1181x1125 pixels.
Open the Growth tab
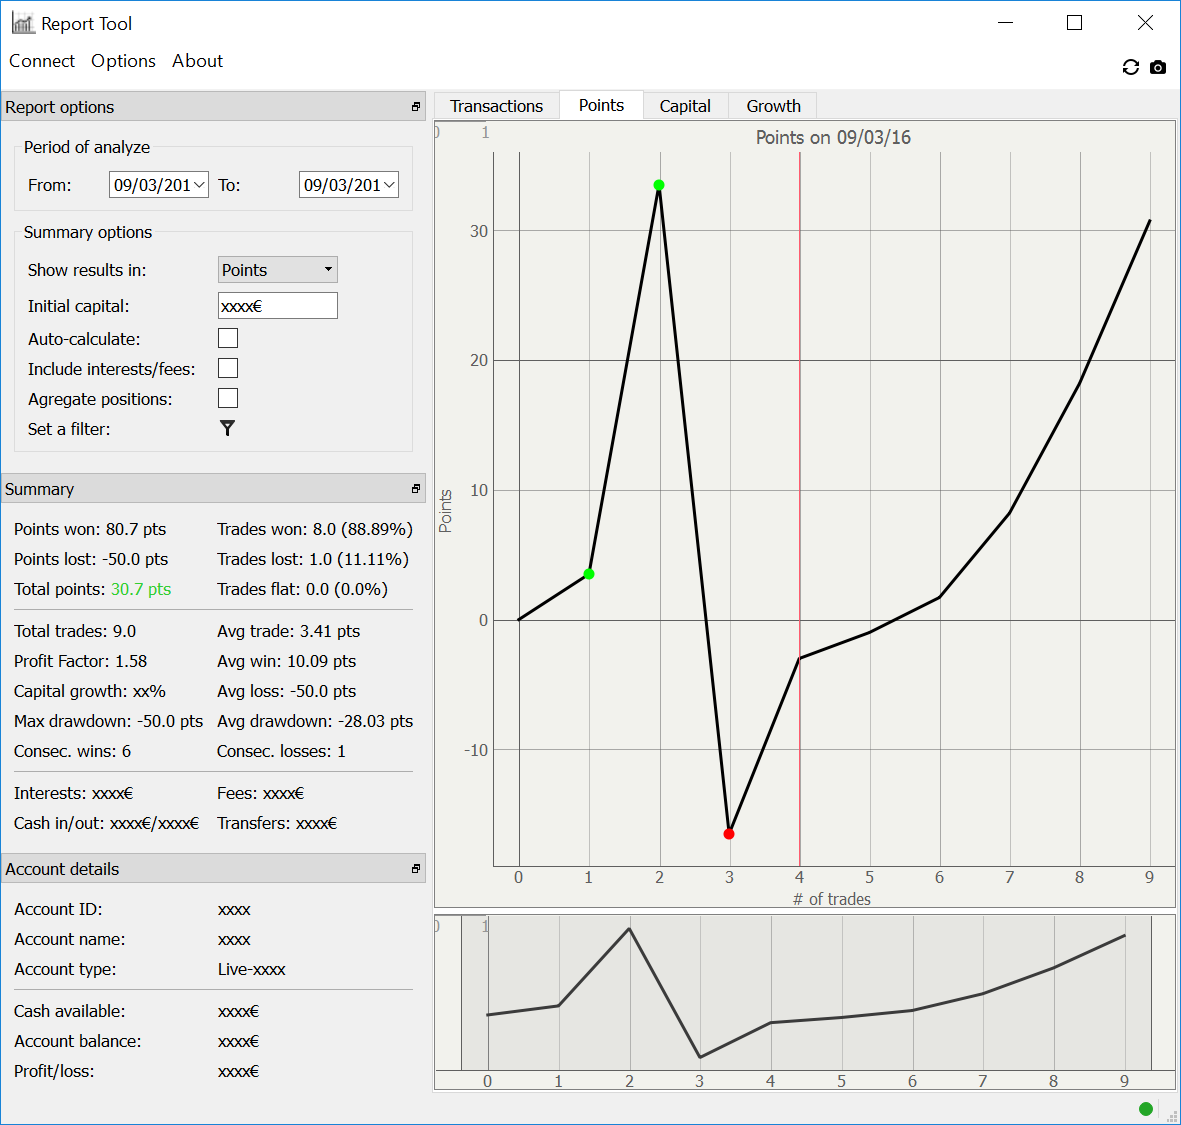click(x=773, y=106)
